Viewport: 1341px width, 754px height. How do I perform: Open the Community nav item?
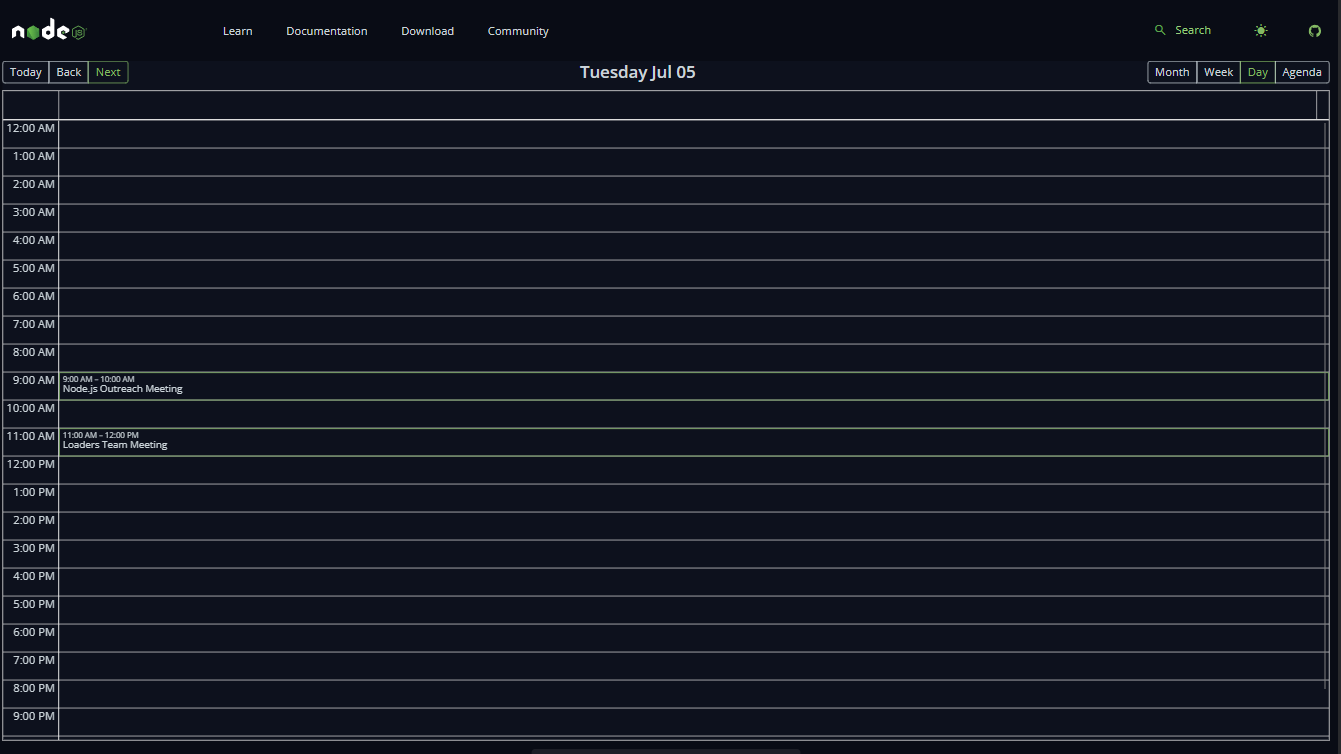(518, 31)
